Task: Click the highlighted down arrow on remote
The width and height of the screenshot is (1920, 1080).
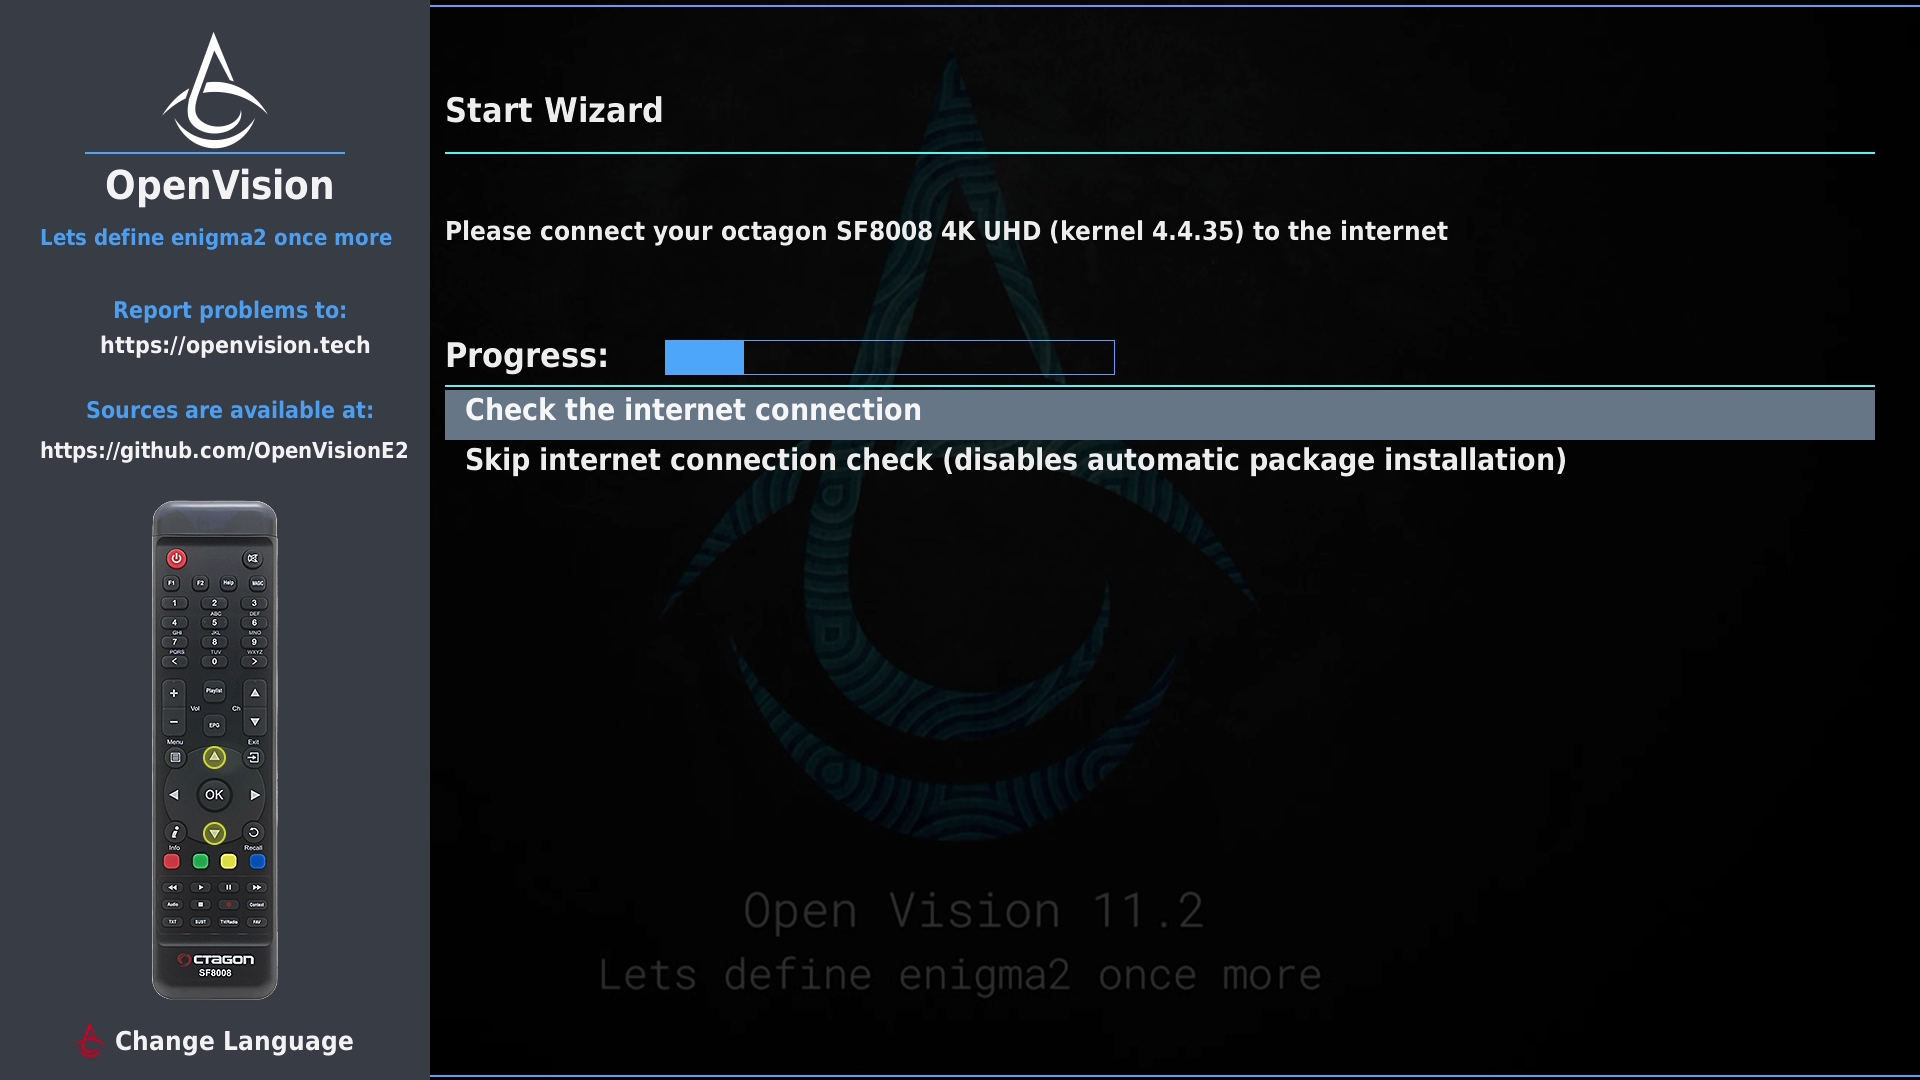Action: [x=214, y=833]
